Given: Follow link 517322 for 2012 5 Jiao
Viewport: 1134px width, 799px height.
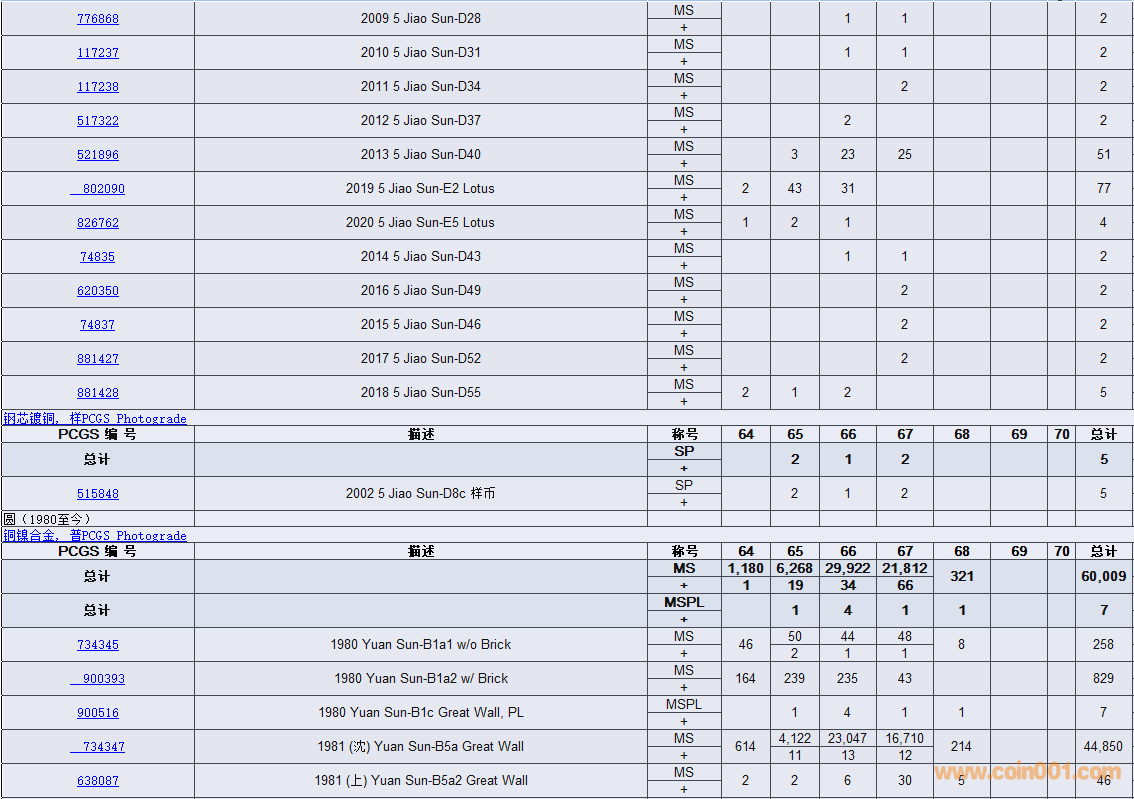Looking at the screenshot, I should [97, 121].
